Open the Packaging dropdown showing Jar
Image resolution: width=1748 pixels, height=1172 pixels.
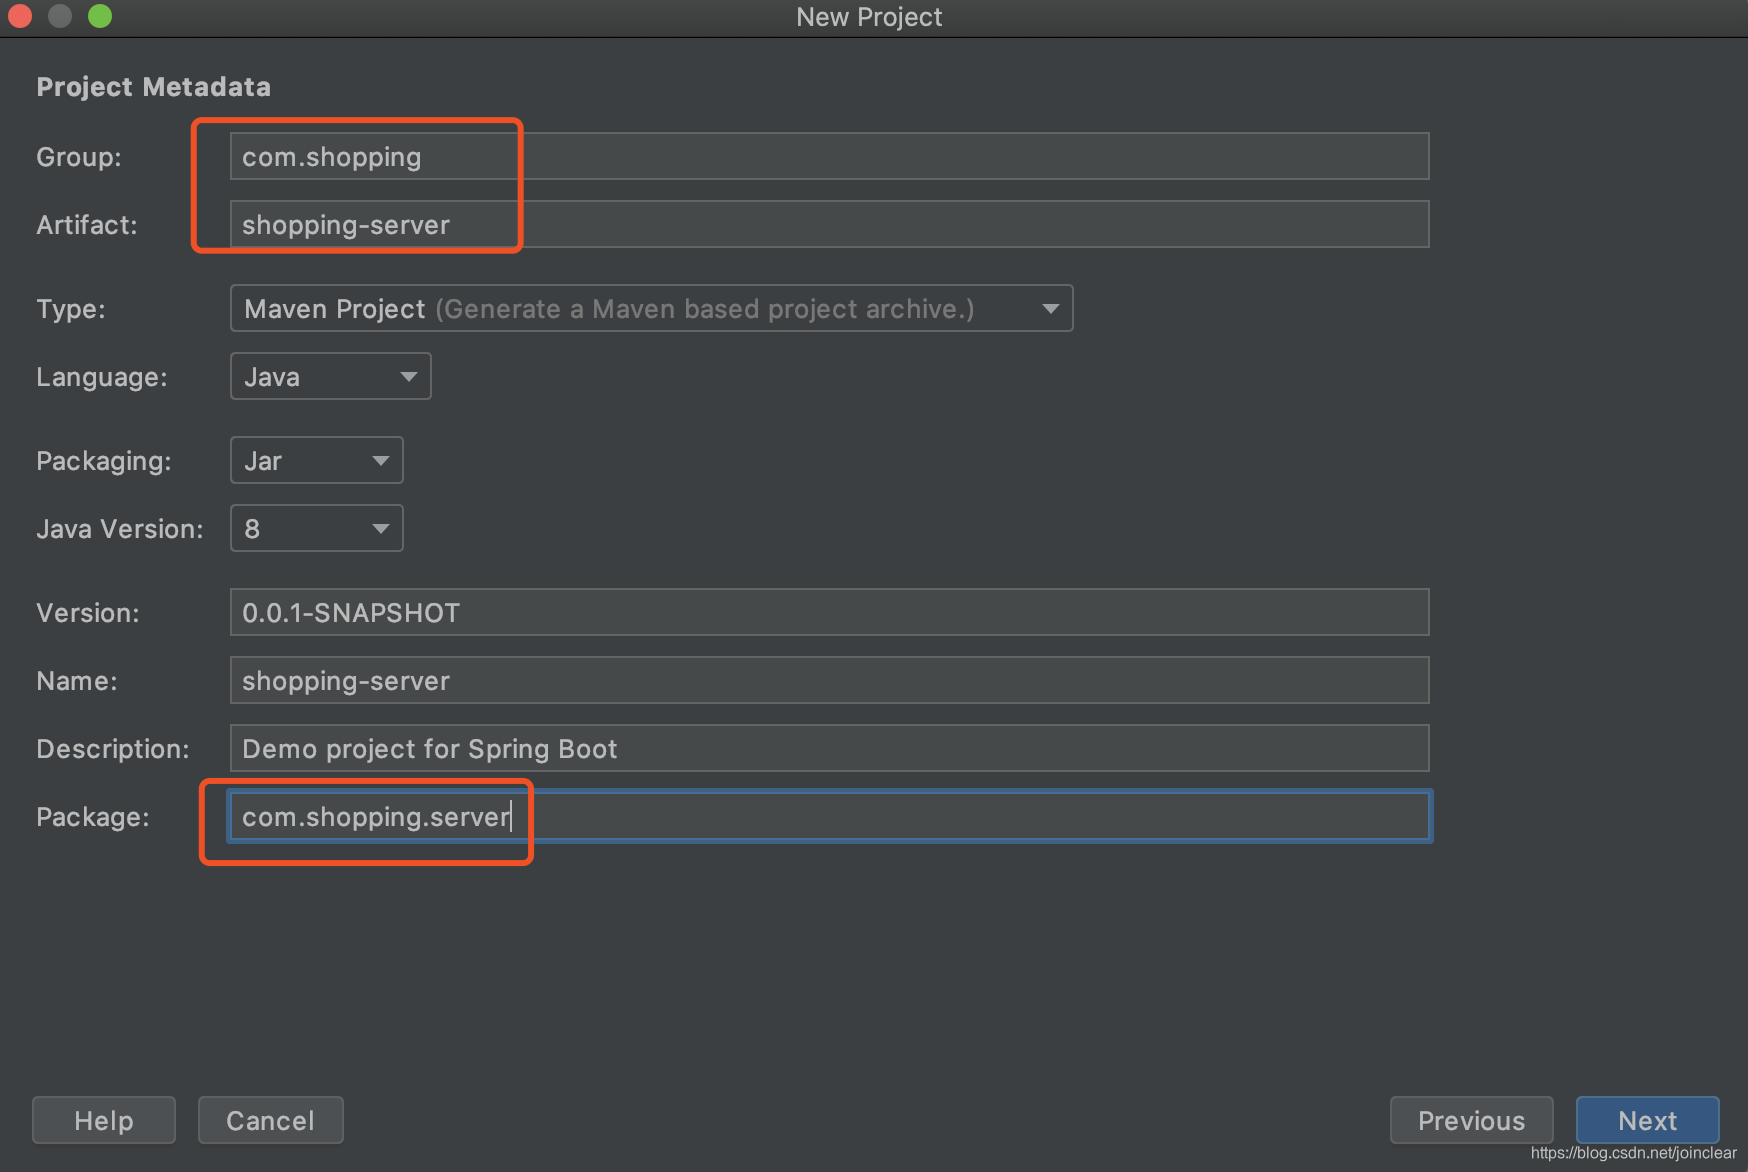click(x=316, y=460)
